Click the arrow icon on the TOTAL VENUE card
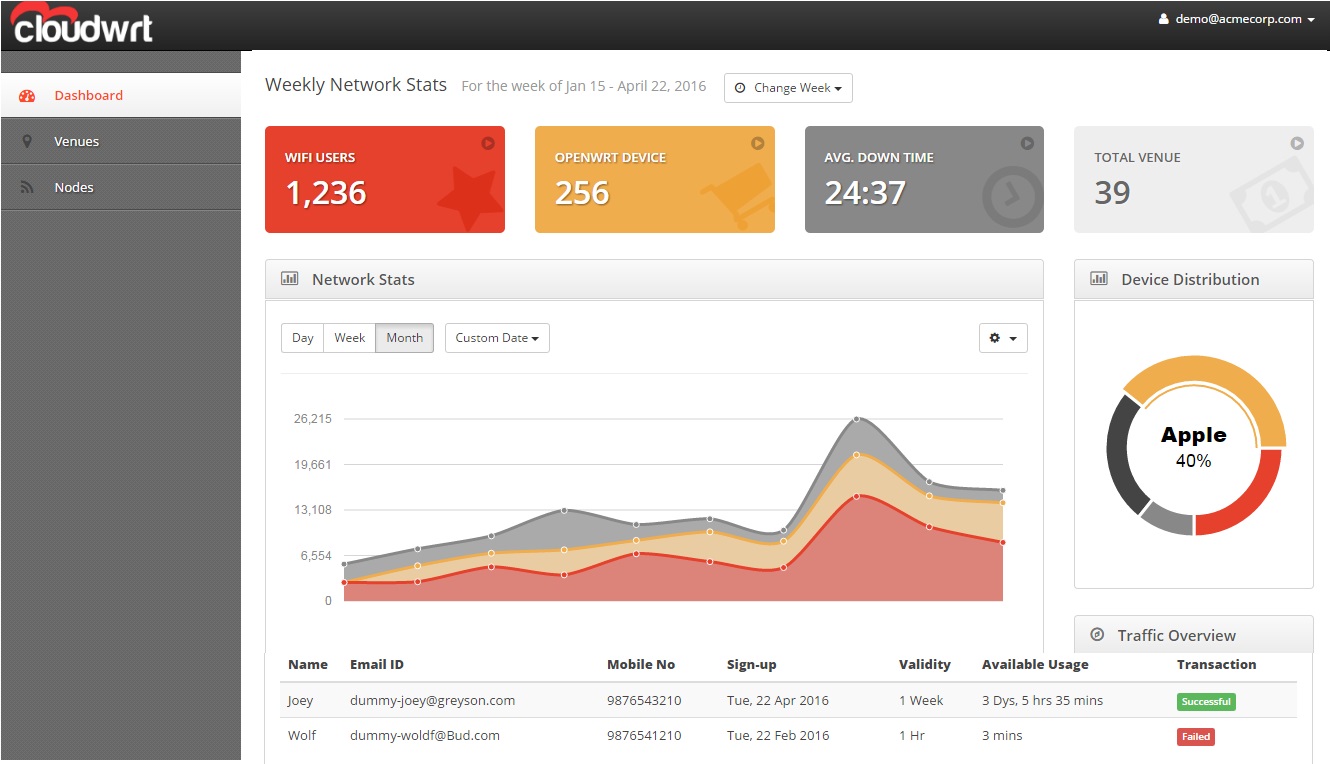1330x764 pixels. 1297,143
